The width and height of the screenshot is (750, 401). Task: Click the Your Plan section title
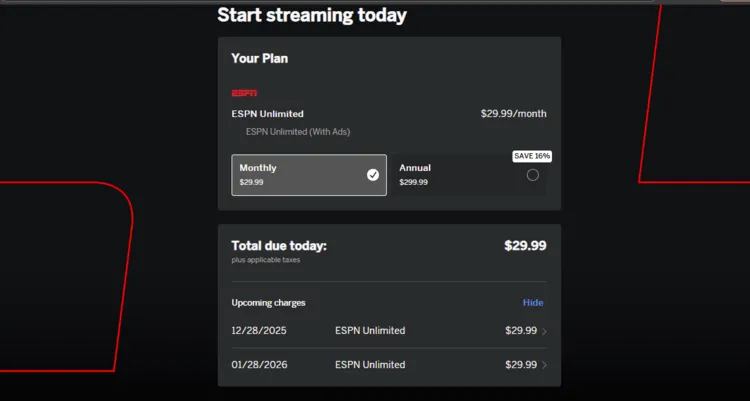[x=260, y=58]
